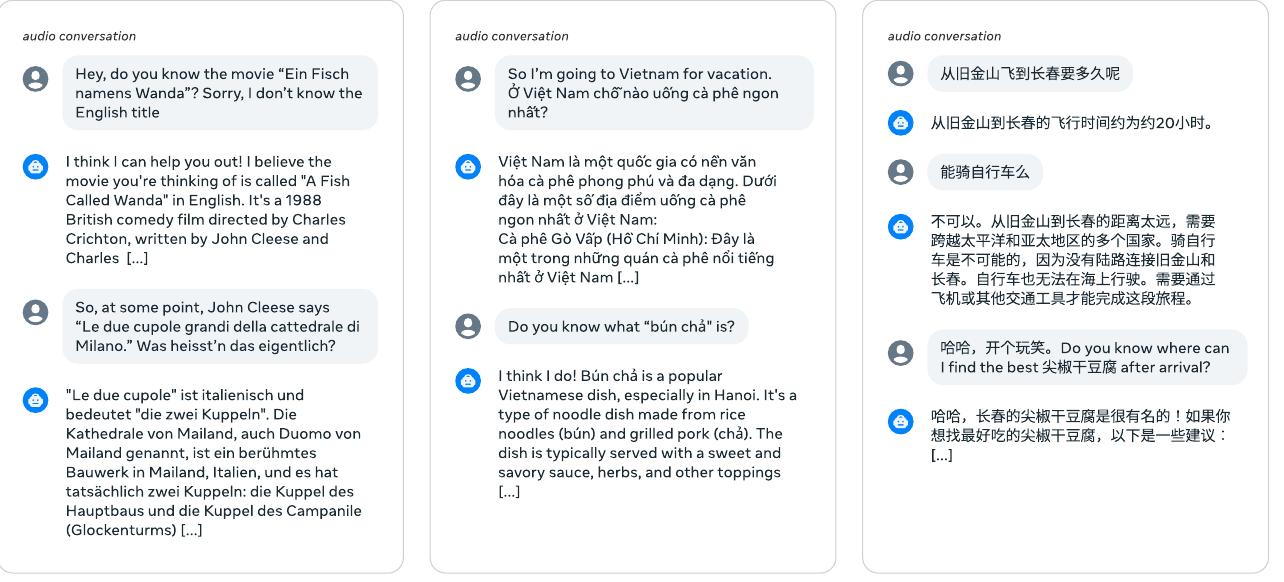Click the user avatar beside the "Ein Fisch namens Wanda" message

coord(36,79)
